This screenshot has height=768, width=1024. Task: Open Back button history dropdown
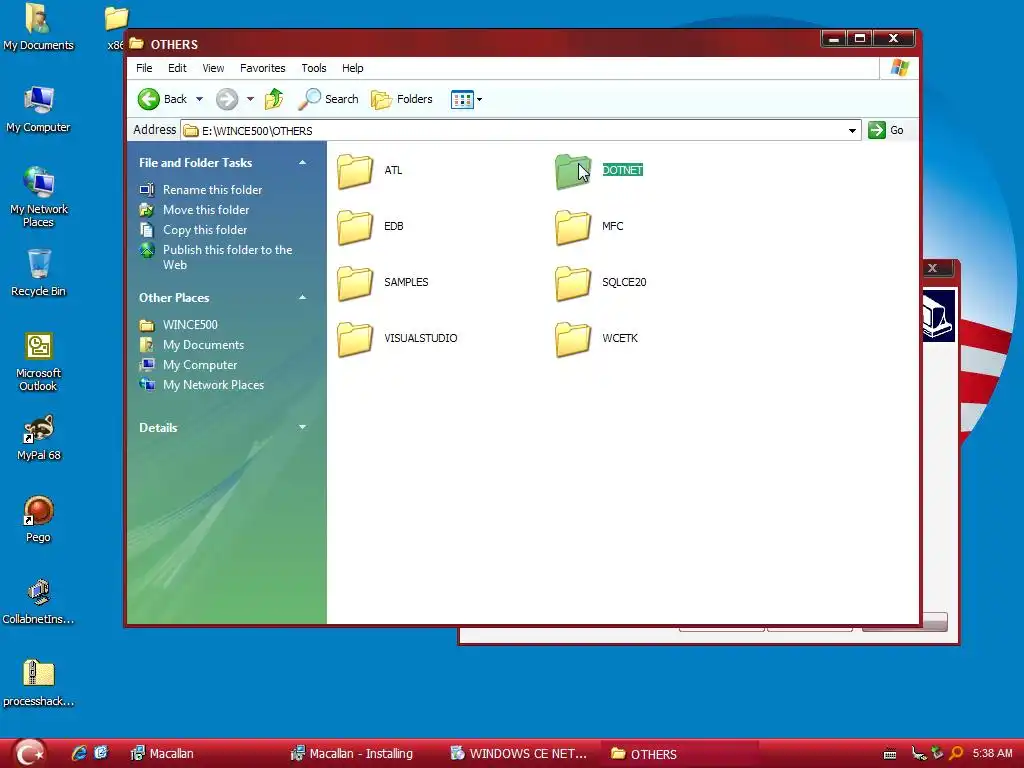tap(199, 99)
